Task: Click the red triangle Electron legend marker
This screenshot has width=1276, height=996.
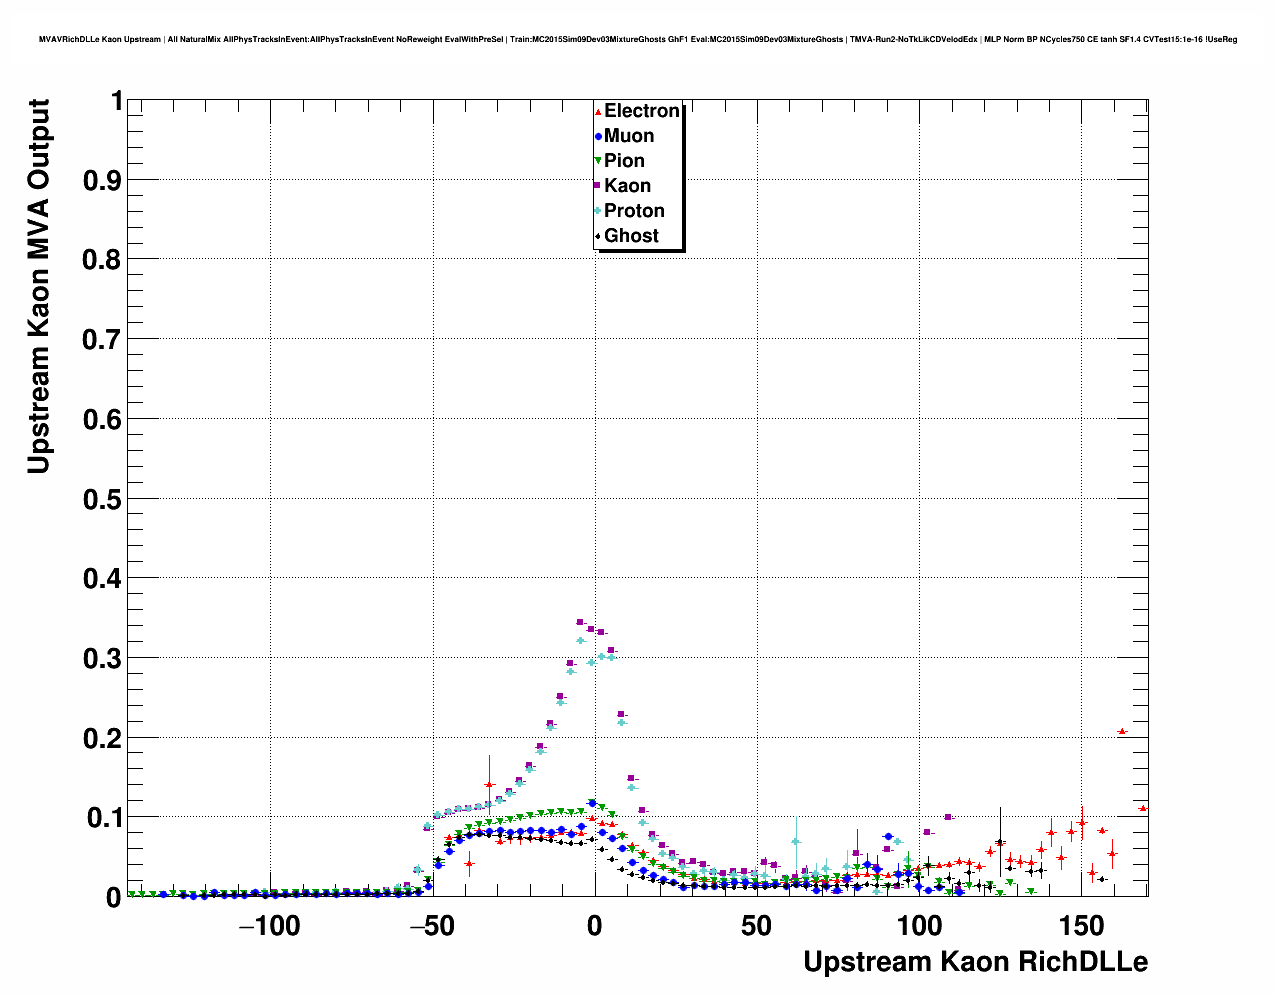Action: click(598, 112)
